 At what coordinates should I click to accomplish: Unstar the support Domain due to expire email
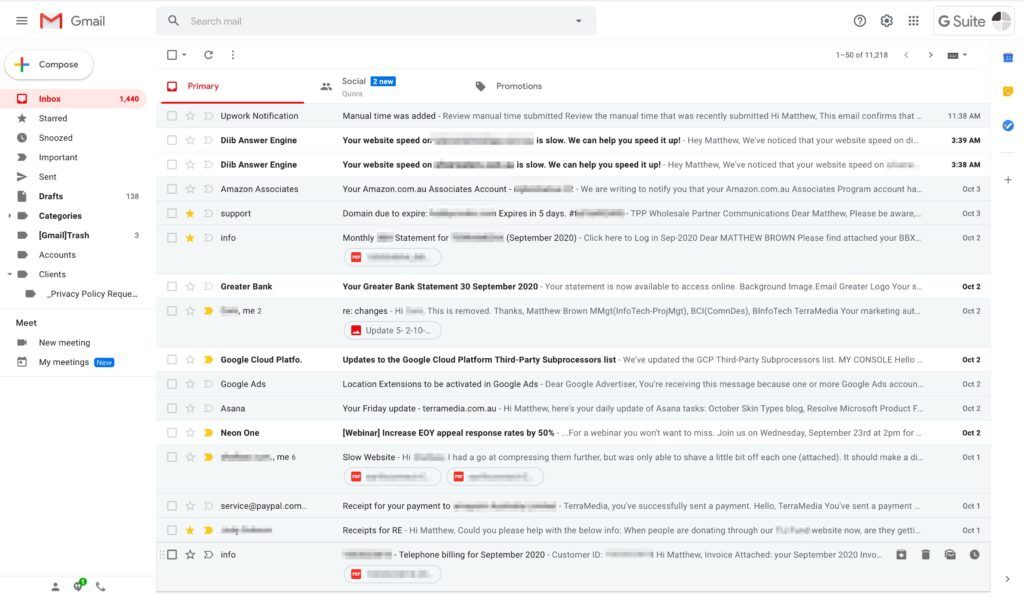coord(190,213)
